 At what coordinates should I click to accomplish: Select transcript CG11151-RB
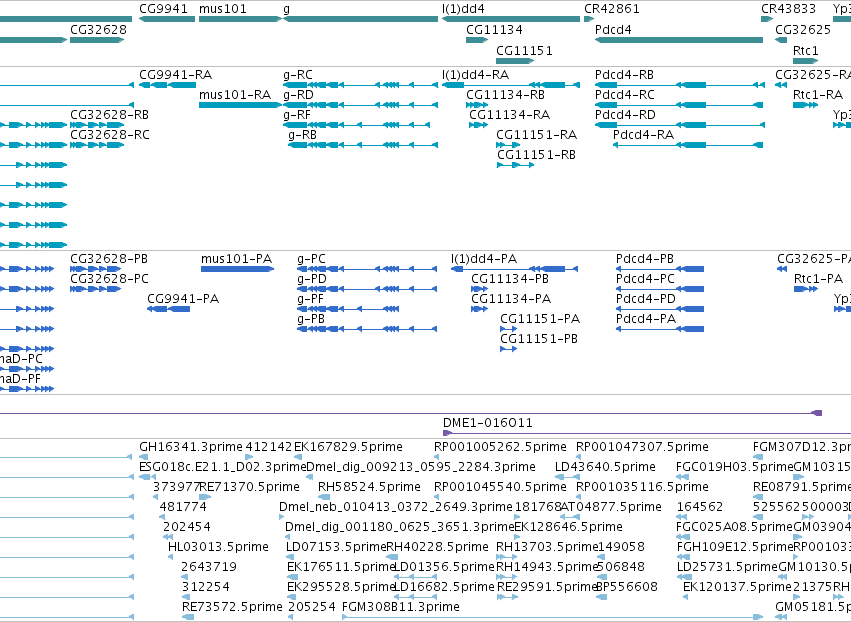pyautogui.click(x=536, y=155)
